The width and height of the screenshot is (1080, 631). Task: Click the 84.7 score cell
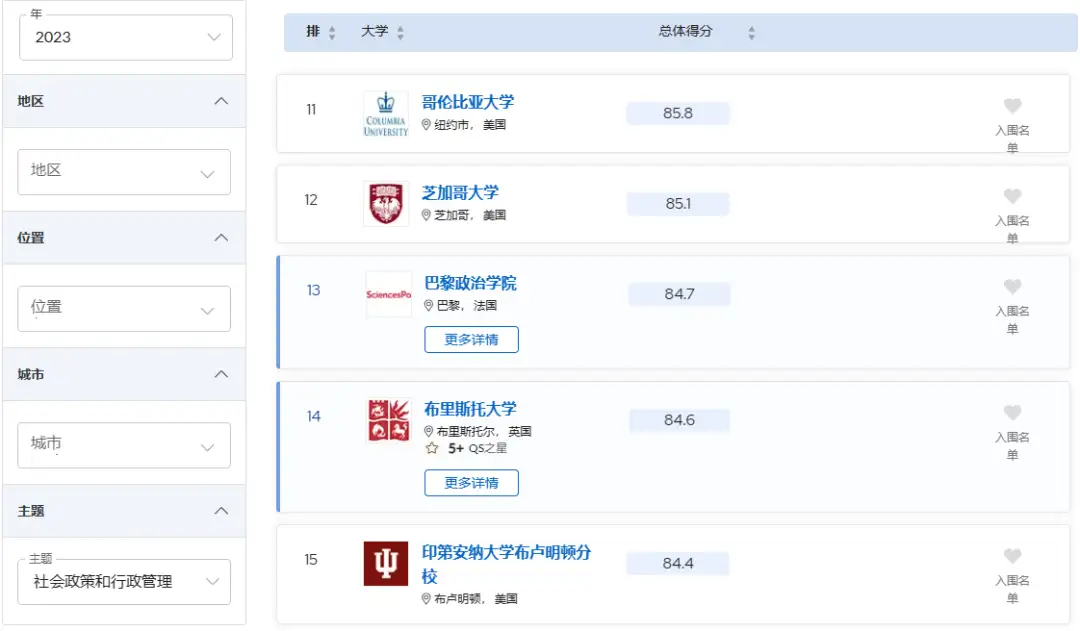point(679,293)
